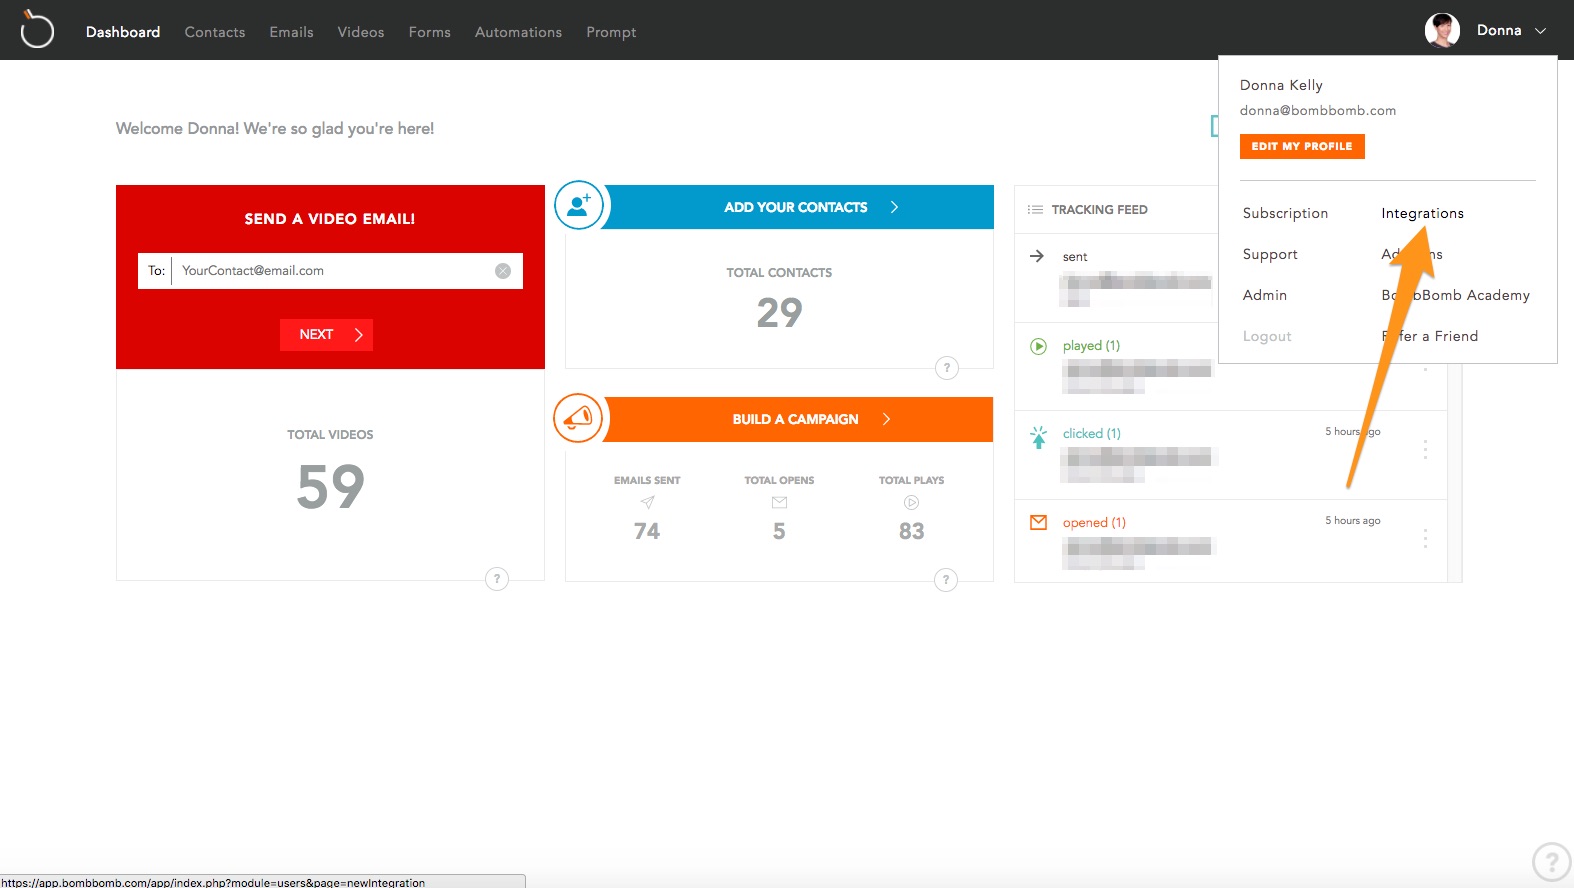Open Refer a Friend link
1574x888 pixels.
[x=1430, y=336]
